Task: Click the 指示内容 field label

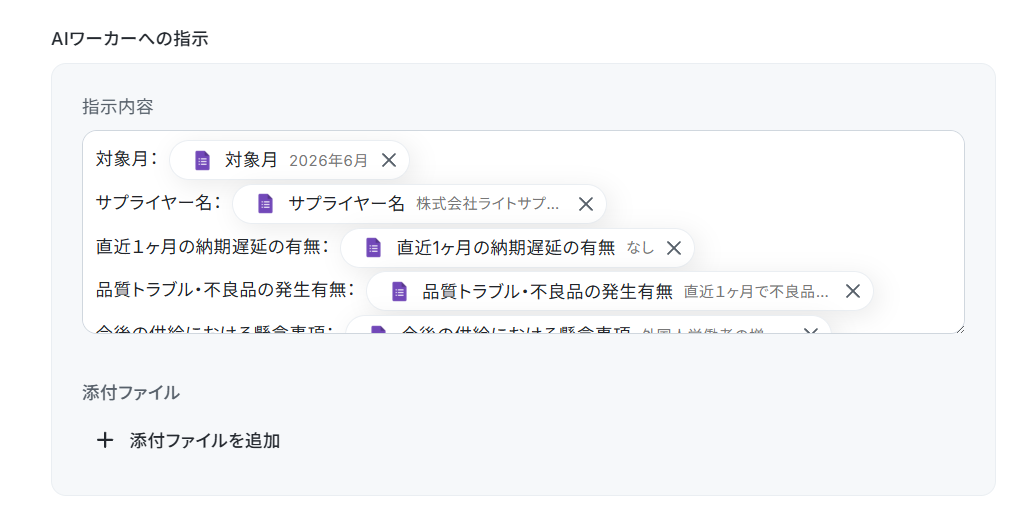Action: 118,107
